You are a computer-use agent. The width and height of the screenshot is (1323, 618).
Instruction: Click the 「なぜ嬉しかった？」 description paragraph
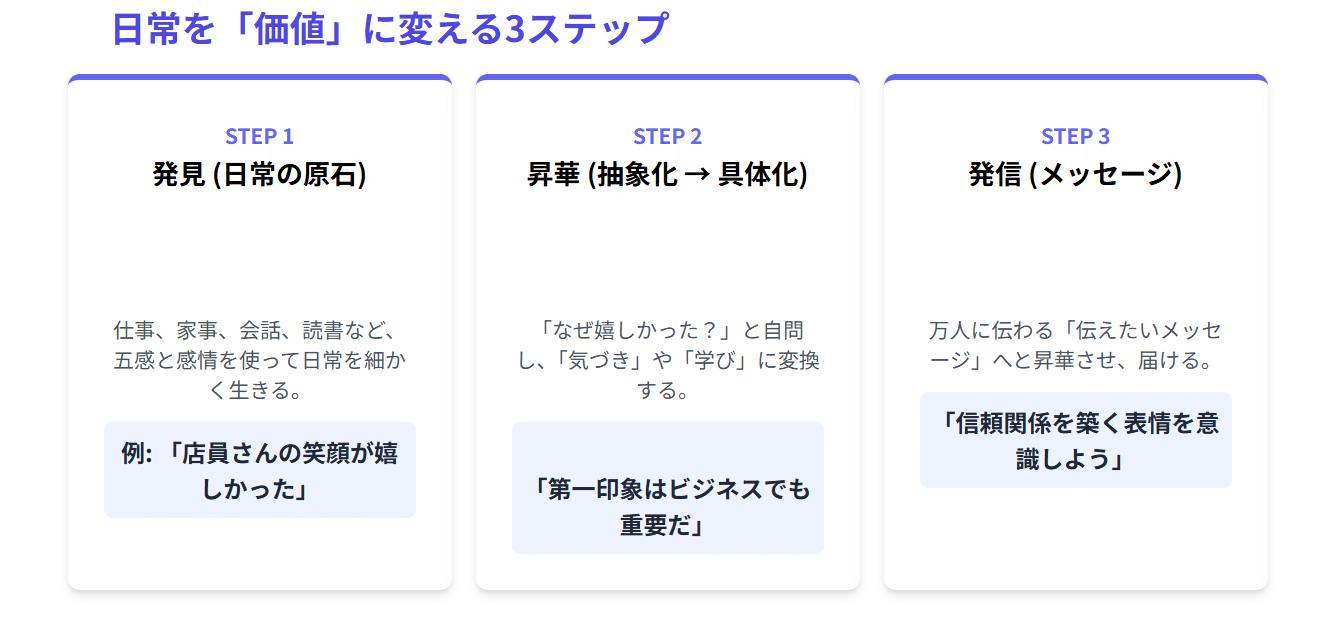pos(667,360)
